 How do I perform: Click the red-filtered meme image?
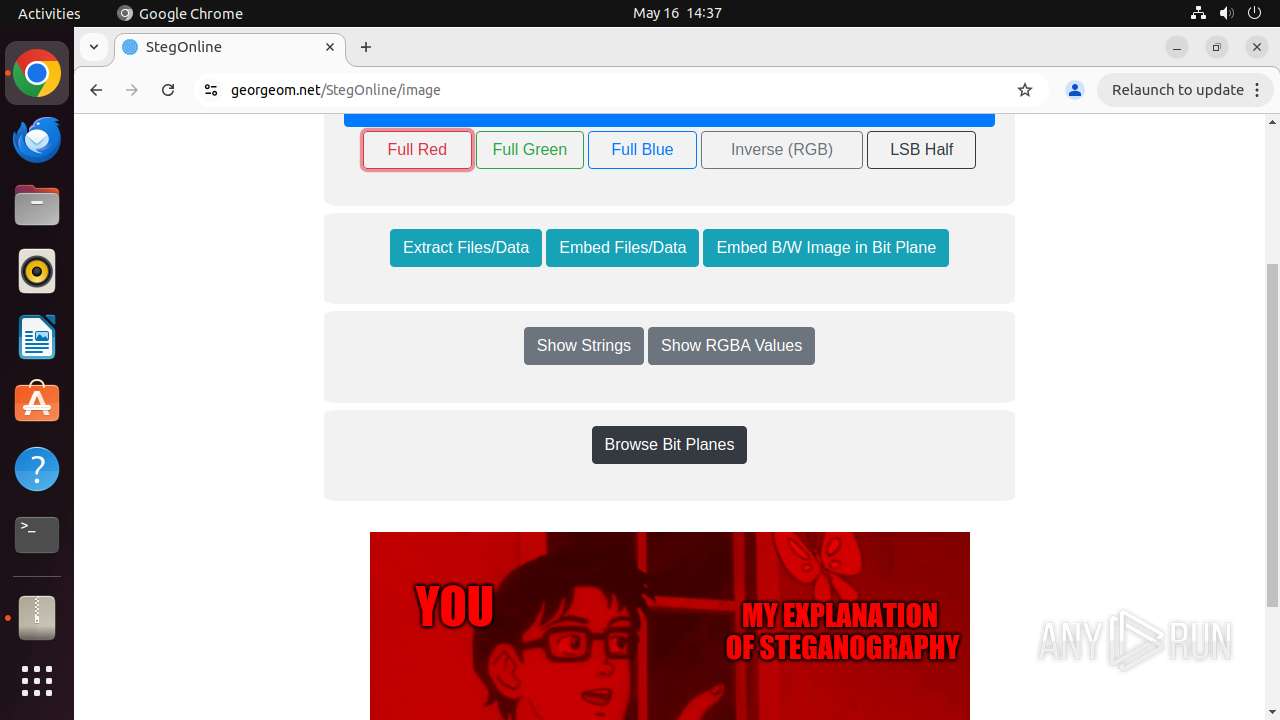[x=670, y=626]
